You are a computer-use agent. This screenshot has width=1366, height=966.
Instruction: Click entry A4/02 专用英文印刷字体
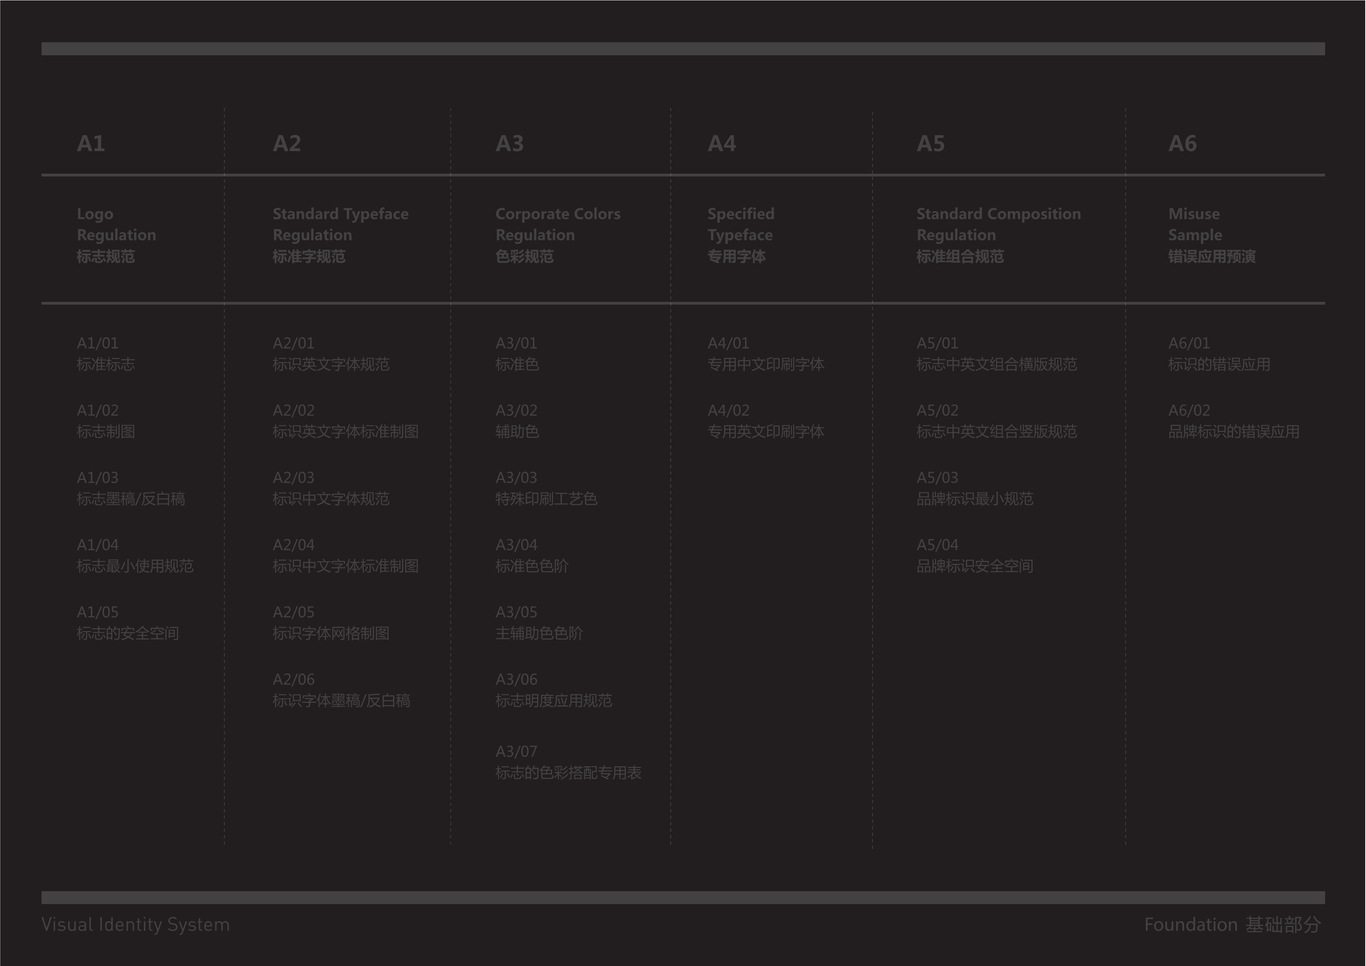(766, 421)
